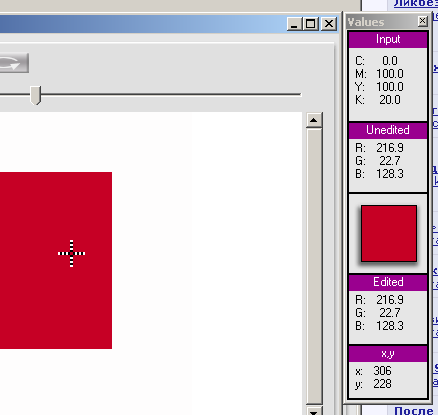Click the K value 20.0 field
The height and width of the screenshot is (415, 438).
390,100
